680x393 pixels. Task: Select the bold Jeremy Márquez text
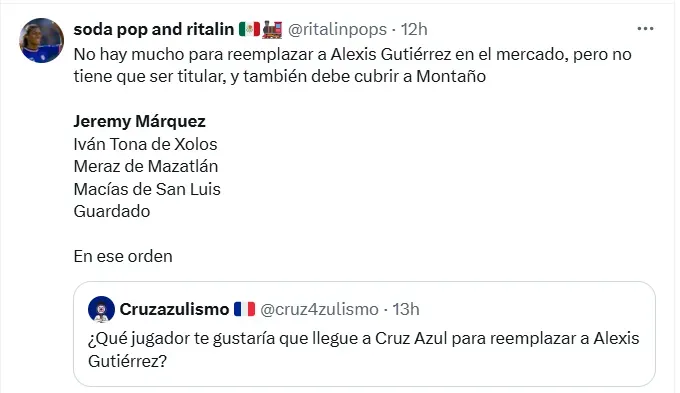click(x=139, y=121)
